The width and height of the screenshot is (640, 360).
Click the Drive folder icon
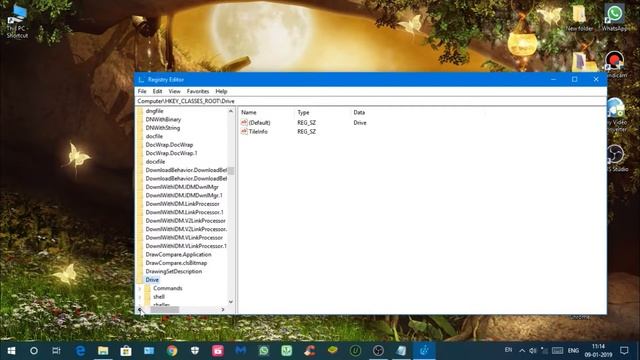pyautogui.click(x=140, y=280)
